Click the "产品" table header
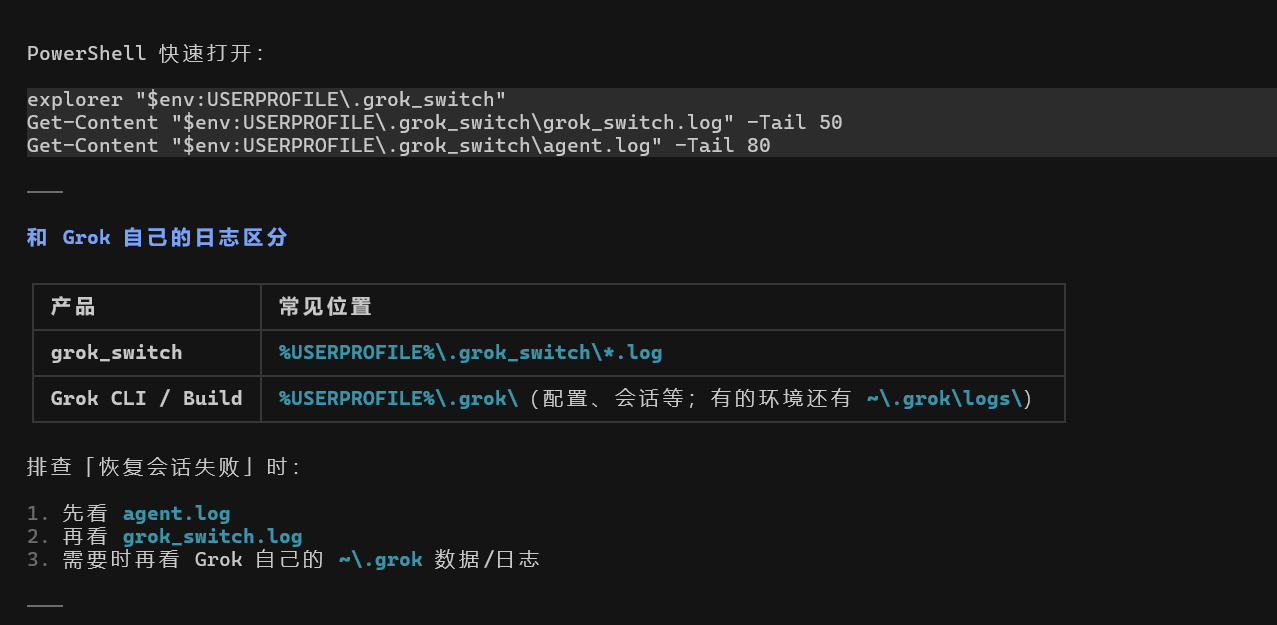 coord(73,307)
